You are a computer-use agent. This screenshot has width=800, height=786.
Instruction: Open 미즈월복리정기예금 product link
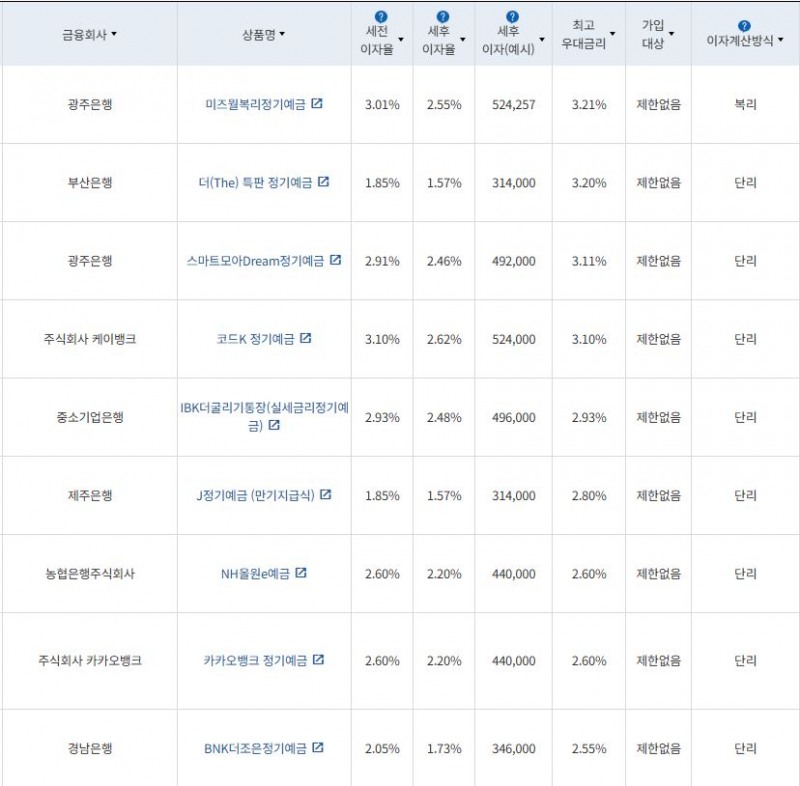coord(255,105)
